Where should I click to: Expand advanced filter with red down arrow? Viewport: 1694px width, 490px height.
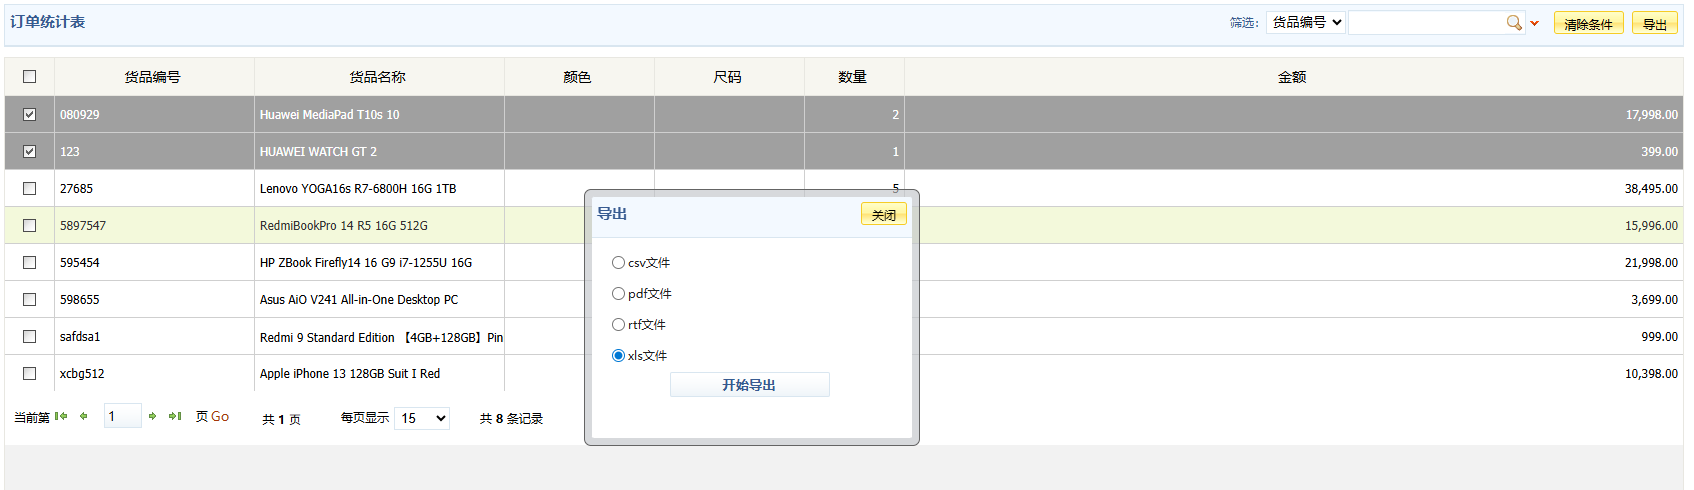pyautogui.click(x=1535, y=23)
